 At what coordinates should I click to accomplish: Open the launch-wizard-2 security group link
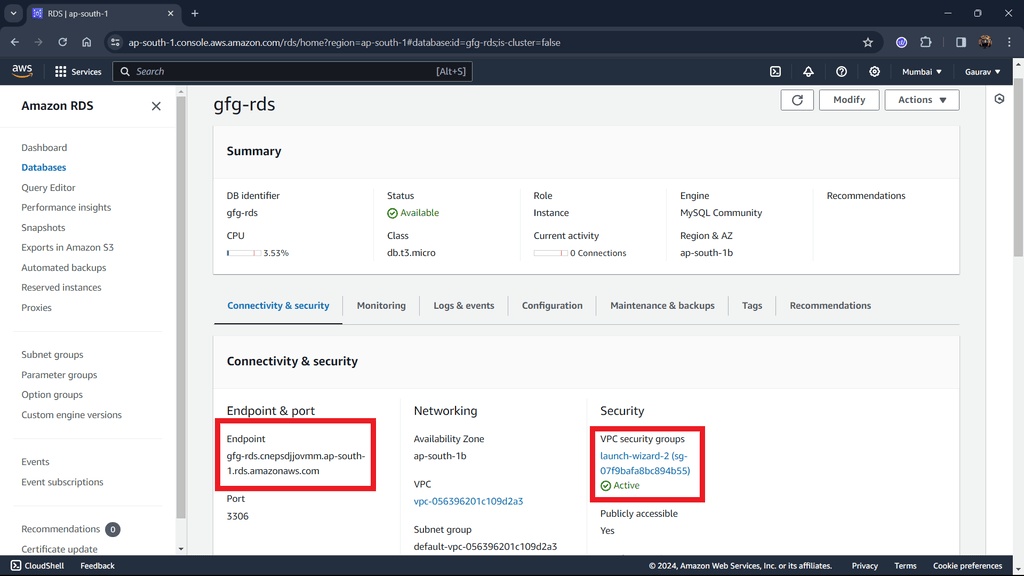[645, 462]
